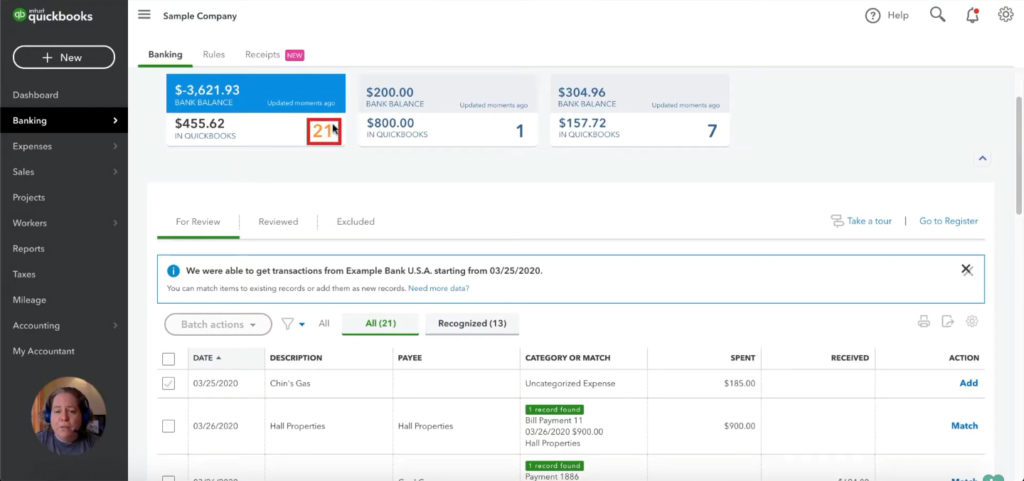Check the Chin's Gas row checkbox
Viewport: 1024px width, 481px height.
click(168, 384)
